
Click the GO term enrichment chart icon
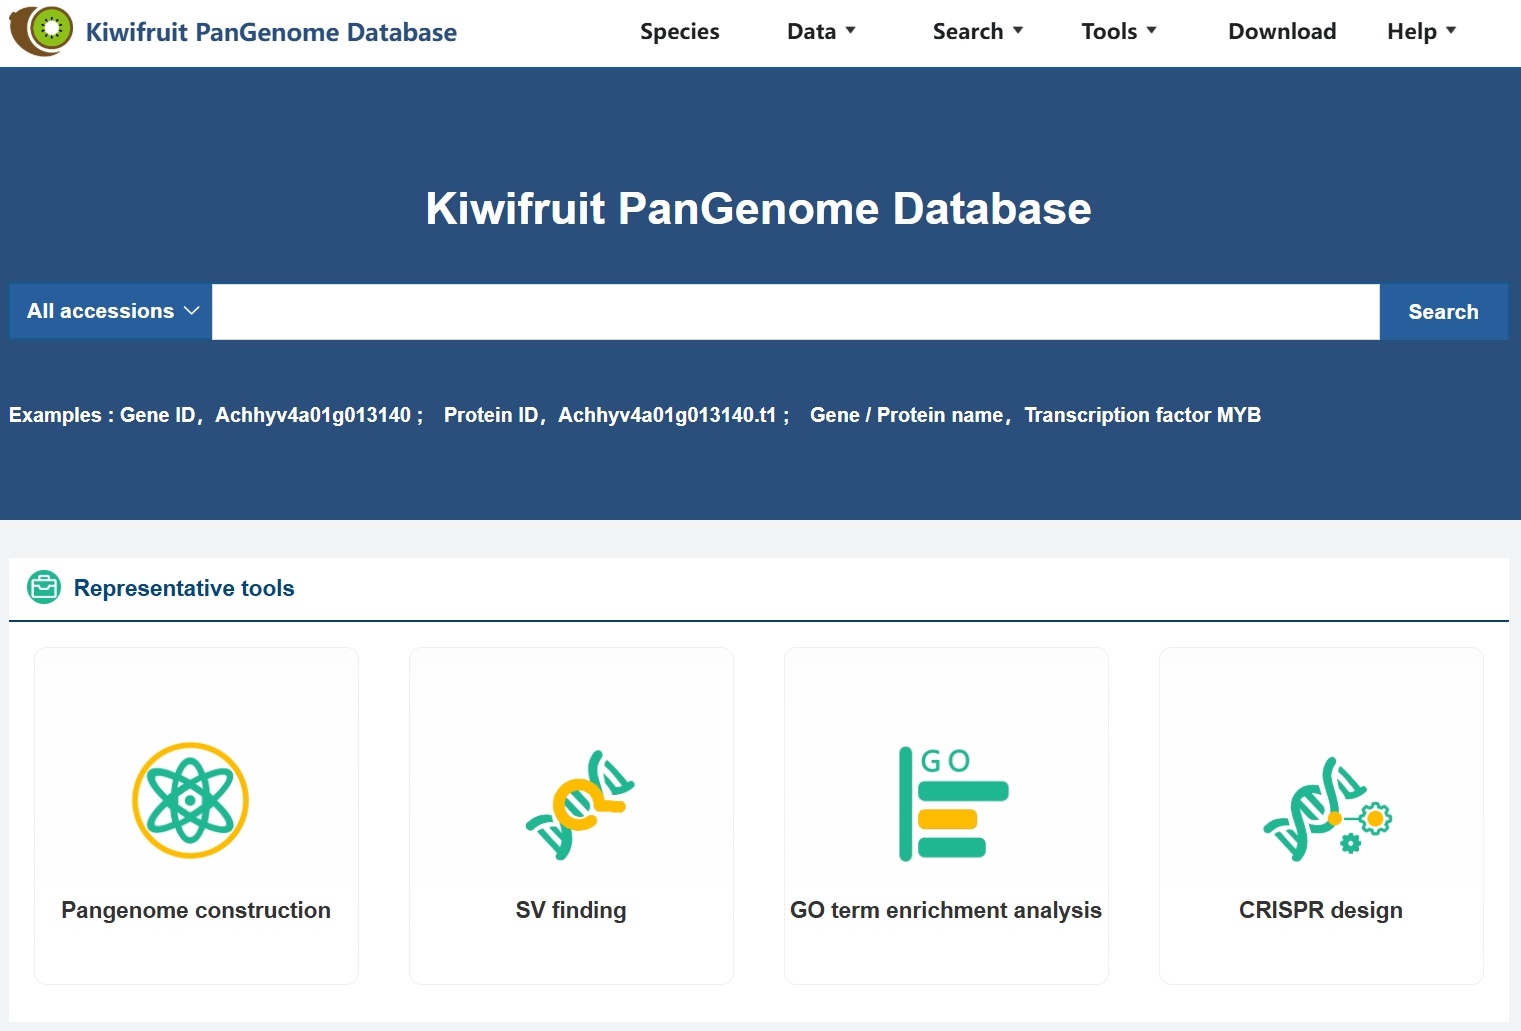pos(952,804)
